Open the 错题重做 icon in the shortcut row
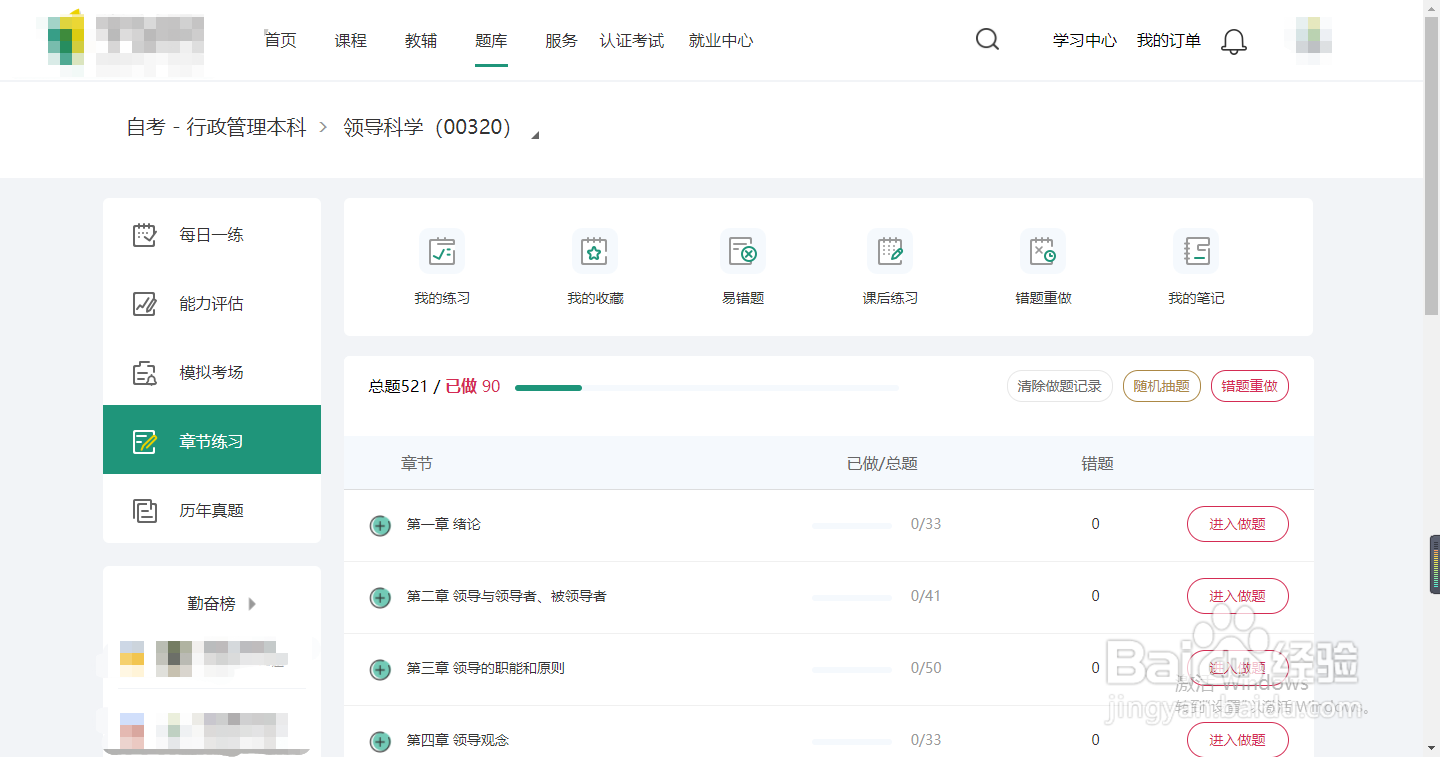 point(1043,251)
